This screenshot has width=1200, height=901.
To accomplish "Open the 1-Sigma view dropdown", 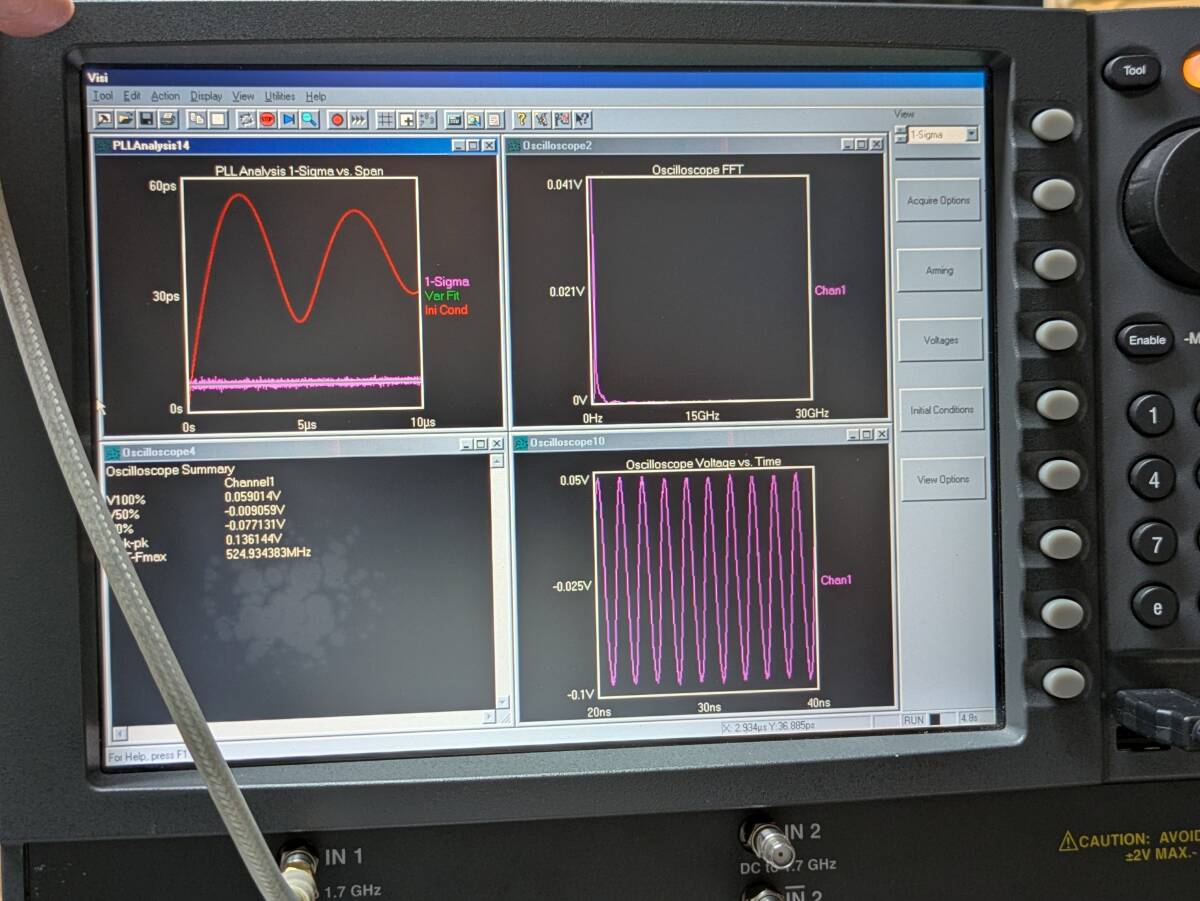I will point(971,134).
